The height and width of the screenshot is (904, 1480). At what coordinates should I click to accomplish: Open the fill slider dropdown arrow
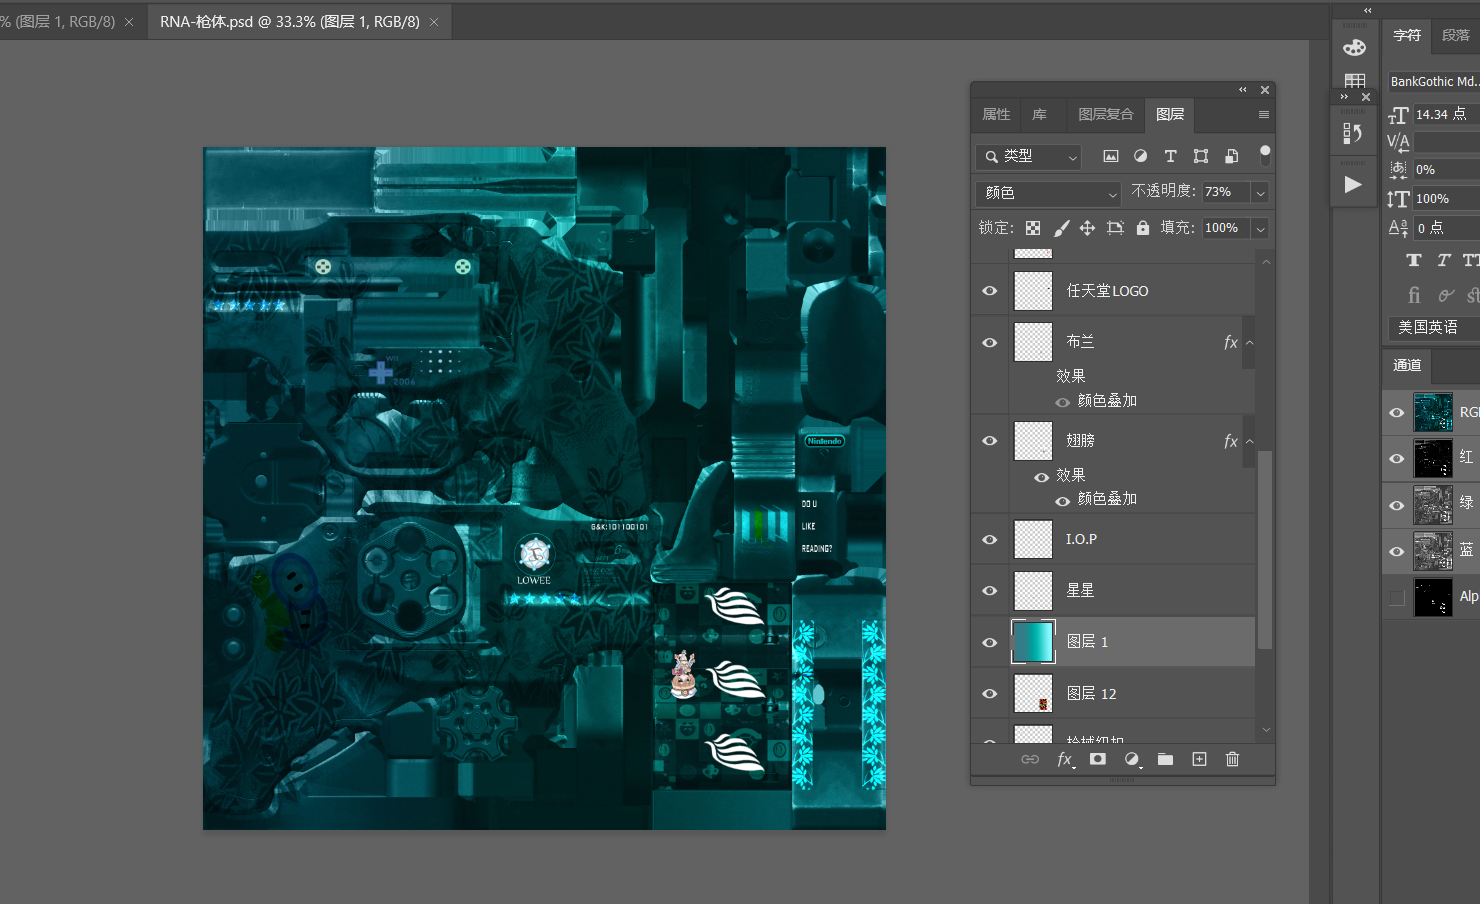[1260, 229]
